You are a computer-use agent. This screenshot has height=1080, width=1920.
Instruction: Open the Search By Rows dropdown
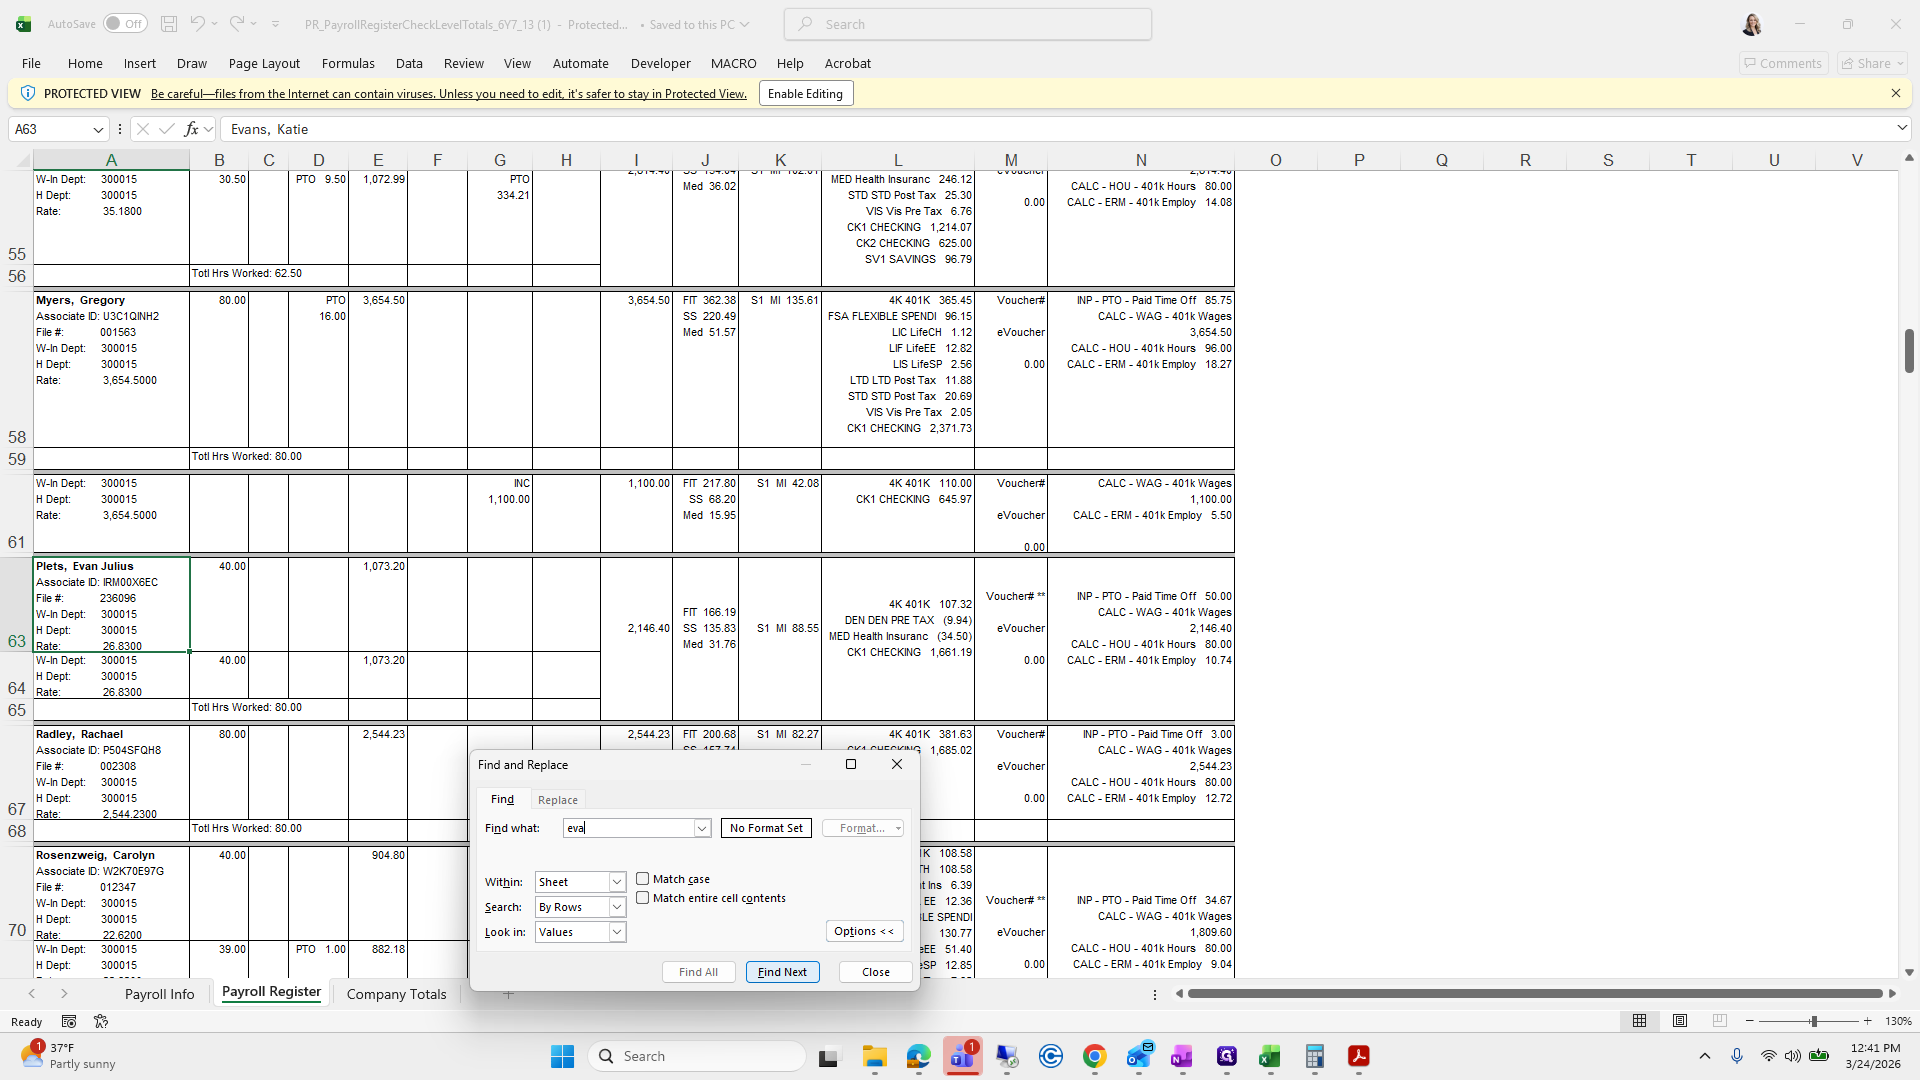click(x=617, y=907)
